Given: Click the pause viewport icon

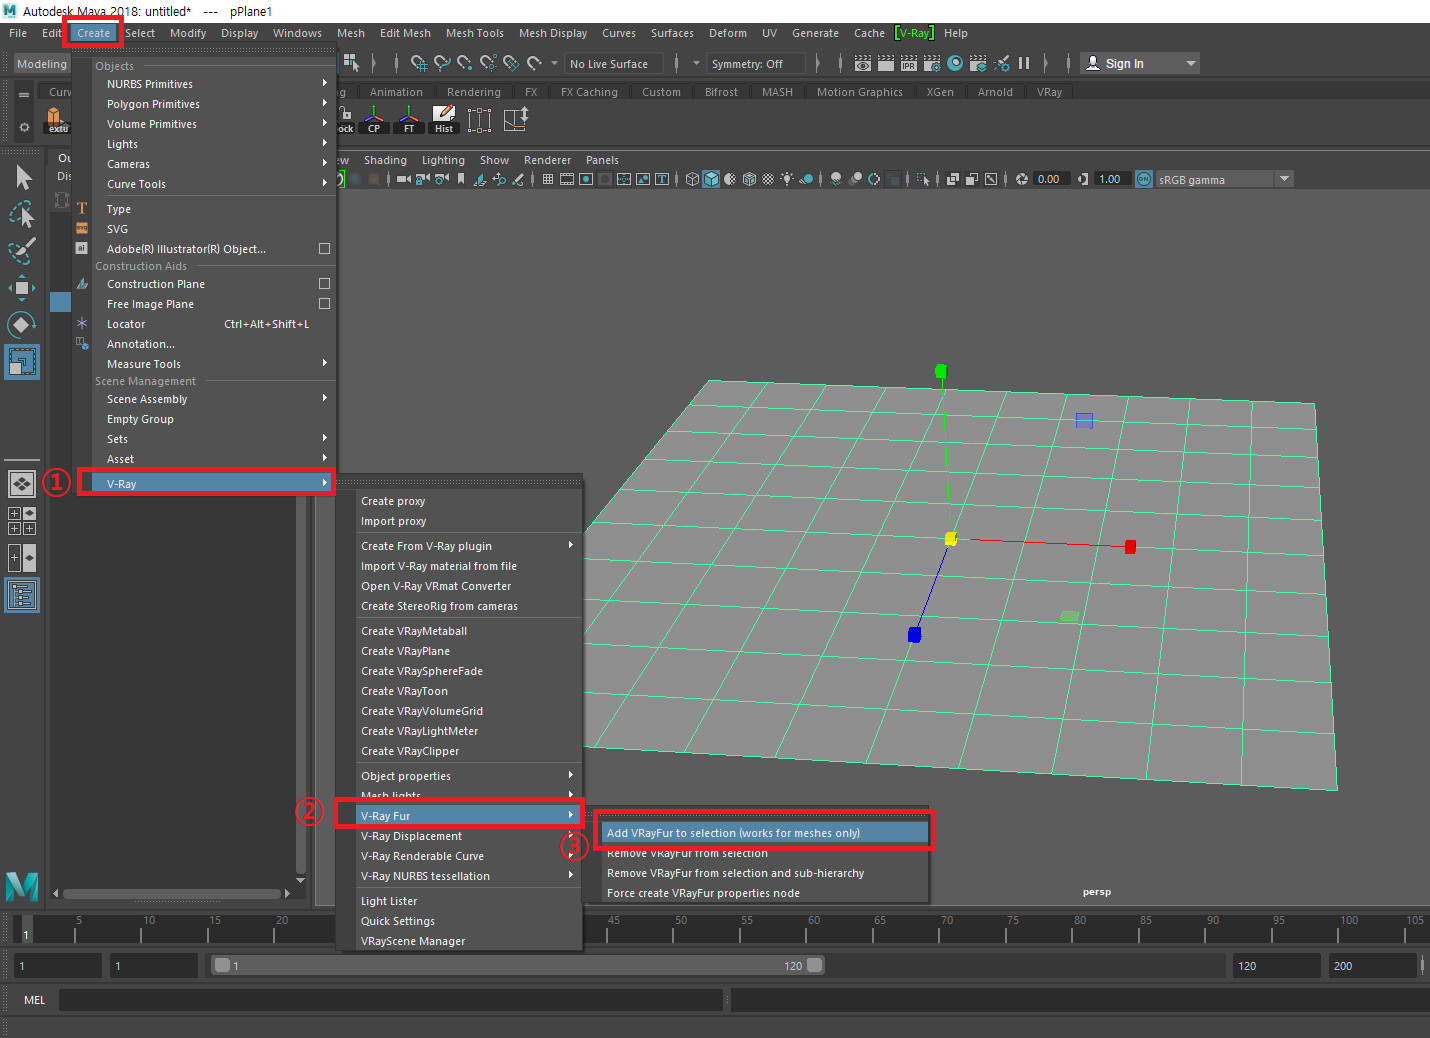Looking at the screenshot, I should 1024,63.
